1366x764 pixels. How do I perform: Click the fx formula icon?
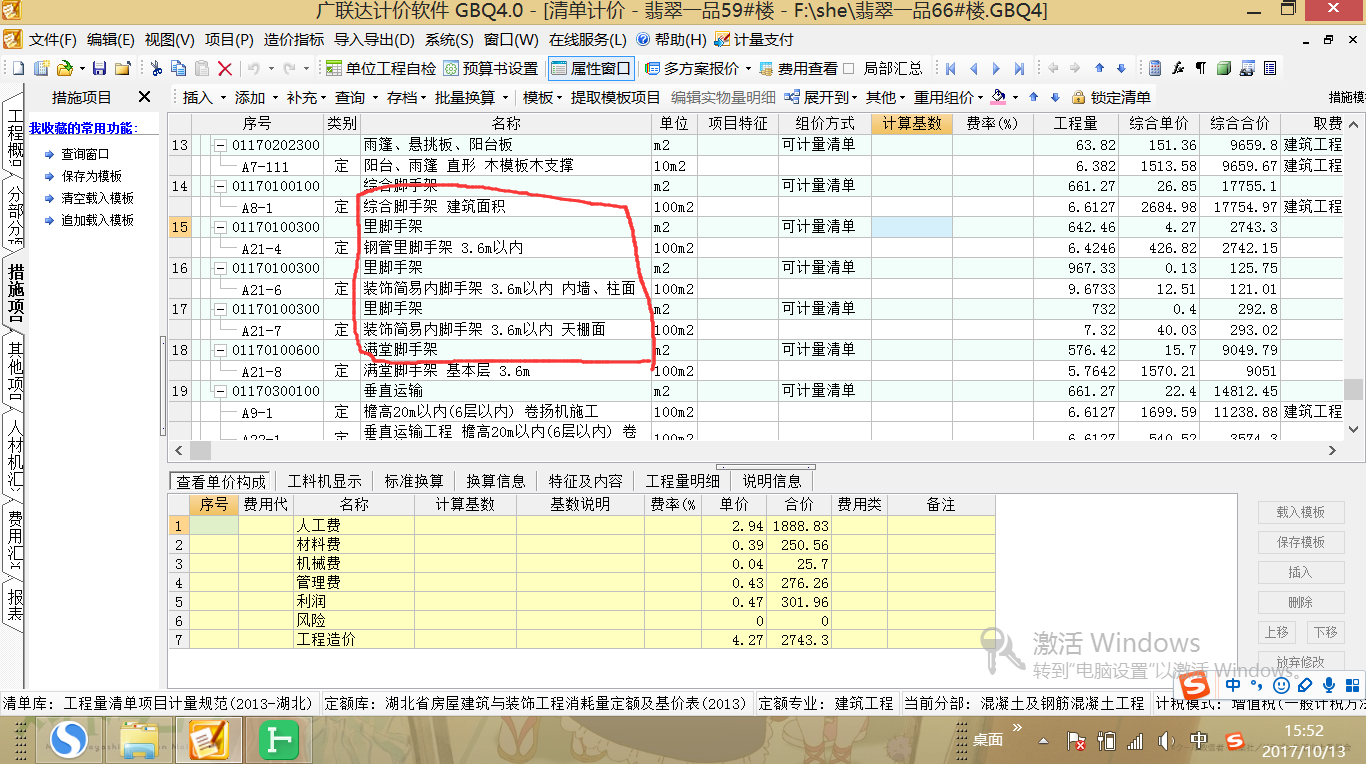1178,68
